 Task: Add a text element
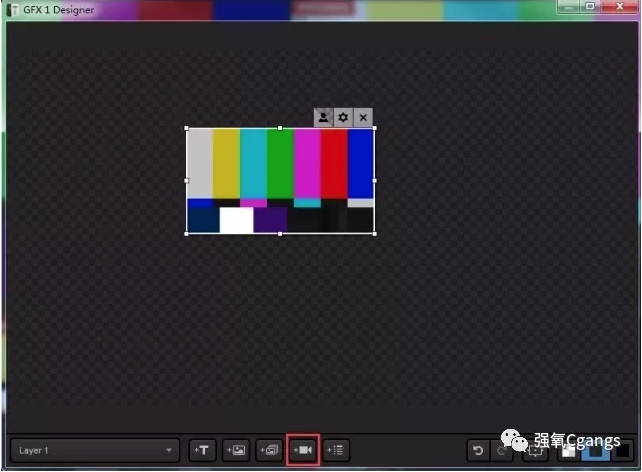click(202, 450)
